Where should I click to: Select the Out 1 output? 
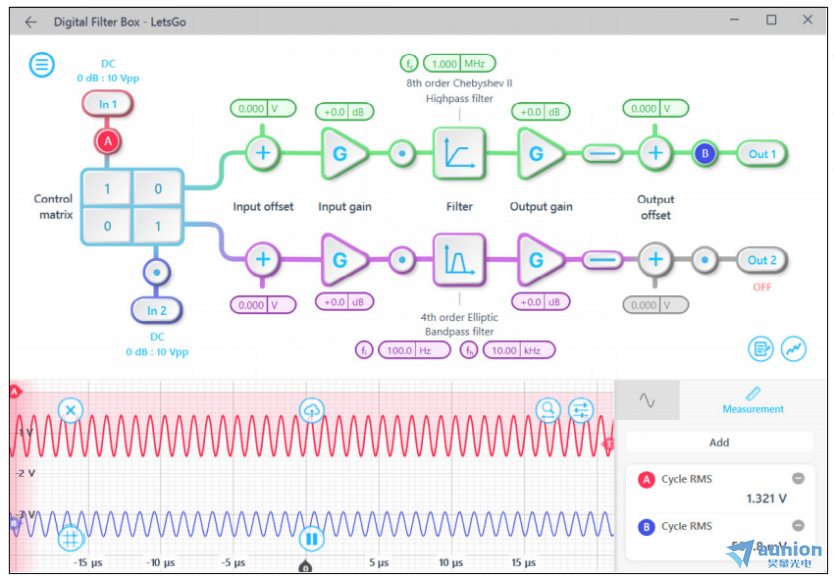click(x=762, y=154)
